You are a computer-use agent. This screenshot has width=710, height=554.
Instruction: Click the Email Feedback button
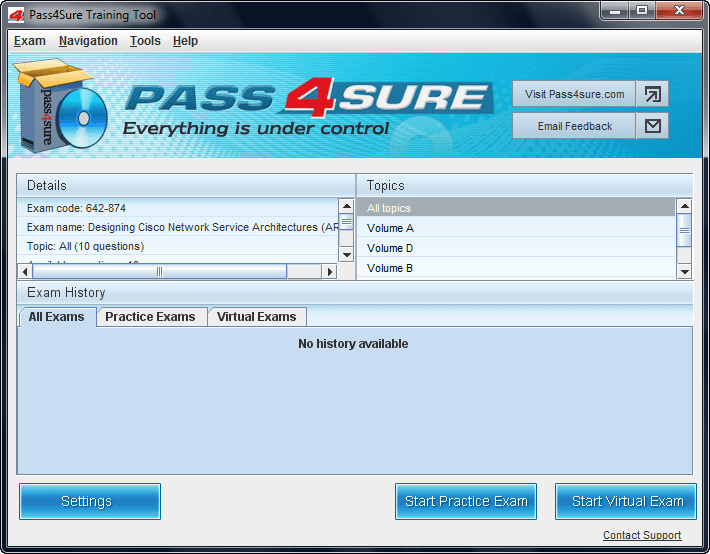(x=574, y=126)
